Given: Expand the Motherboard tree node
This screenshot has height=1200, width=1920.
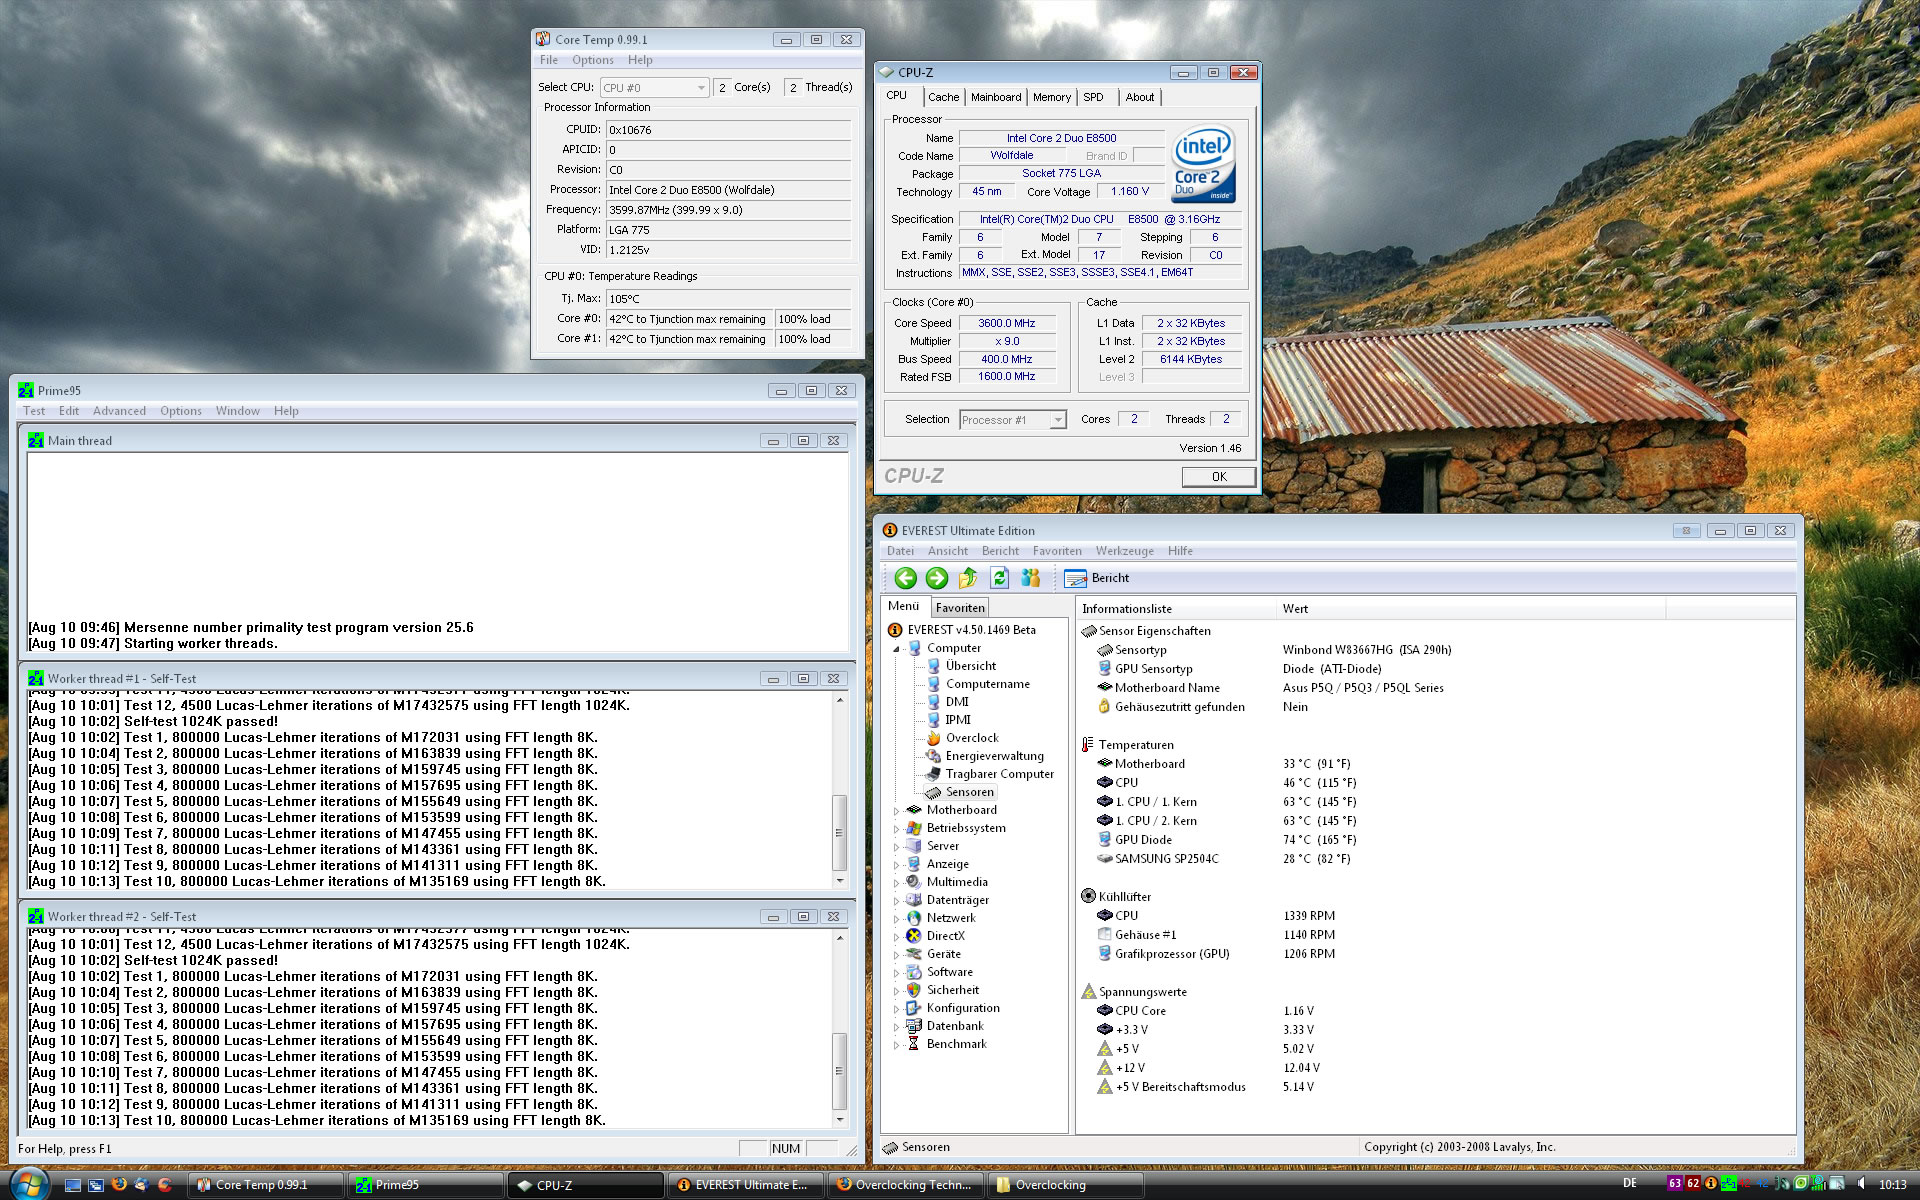Looking at the screenshot, I should (897, 811).
